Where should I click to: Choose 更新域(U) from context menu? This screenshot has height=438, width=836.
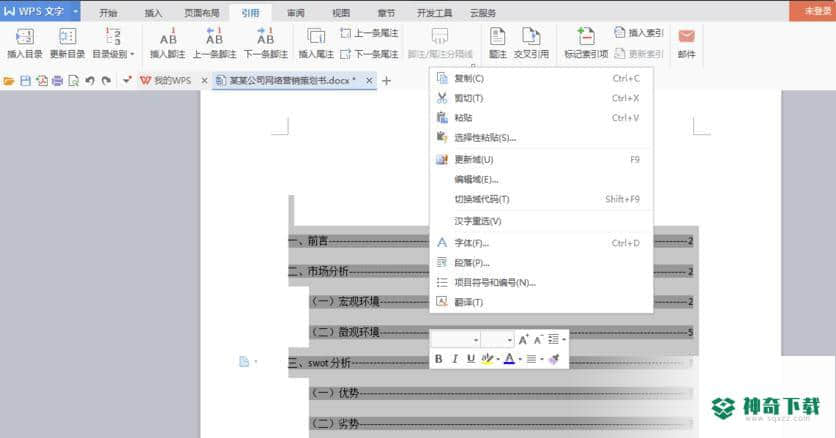(x=541, y=159)
